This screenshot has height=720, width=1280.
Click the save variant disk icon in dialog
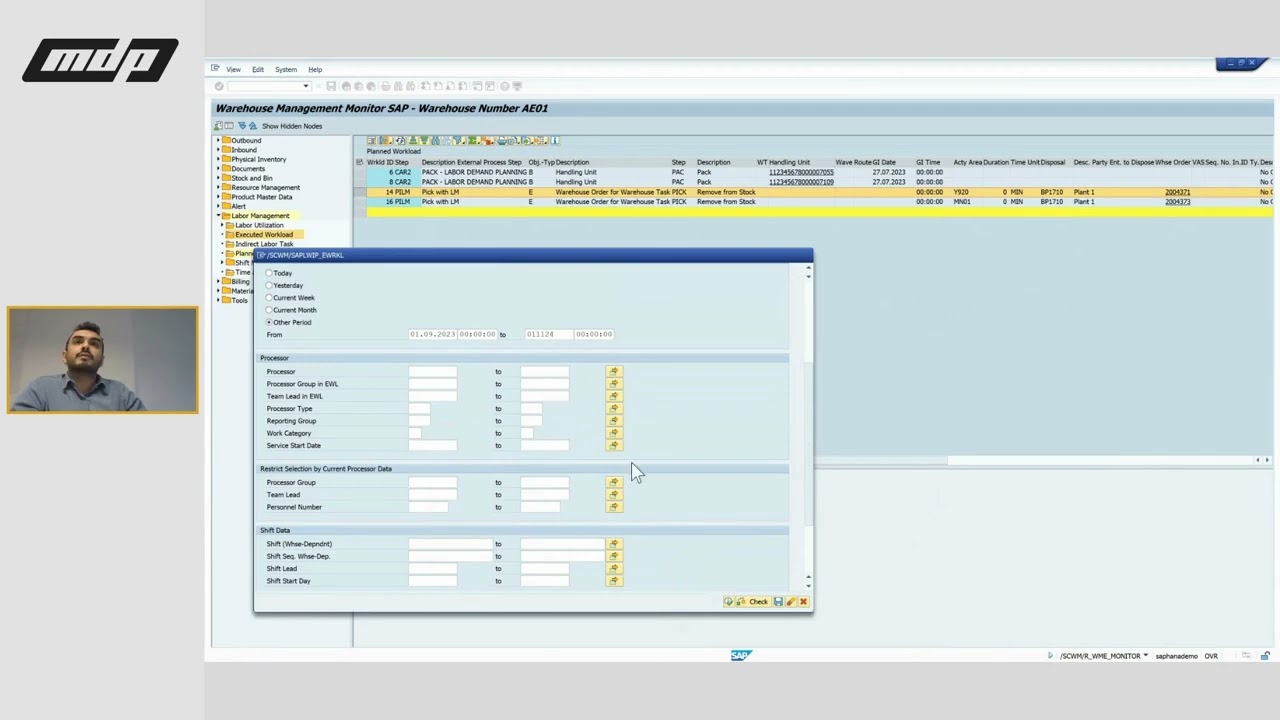778,602
